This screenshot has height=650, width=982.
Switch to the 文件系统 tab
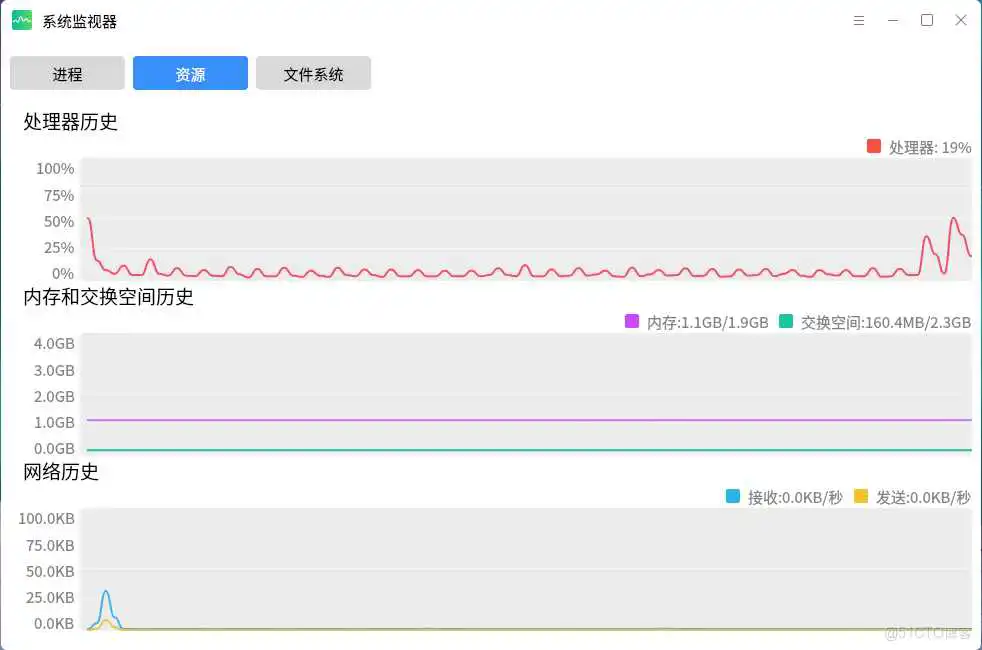313,73
